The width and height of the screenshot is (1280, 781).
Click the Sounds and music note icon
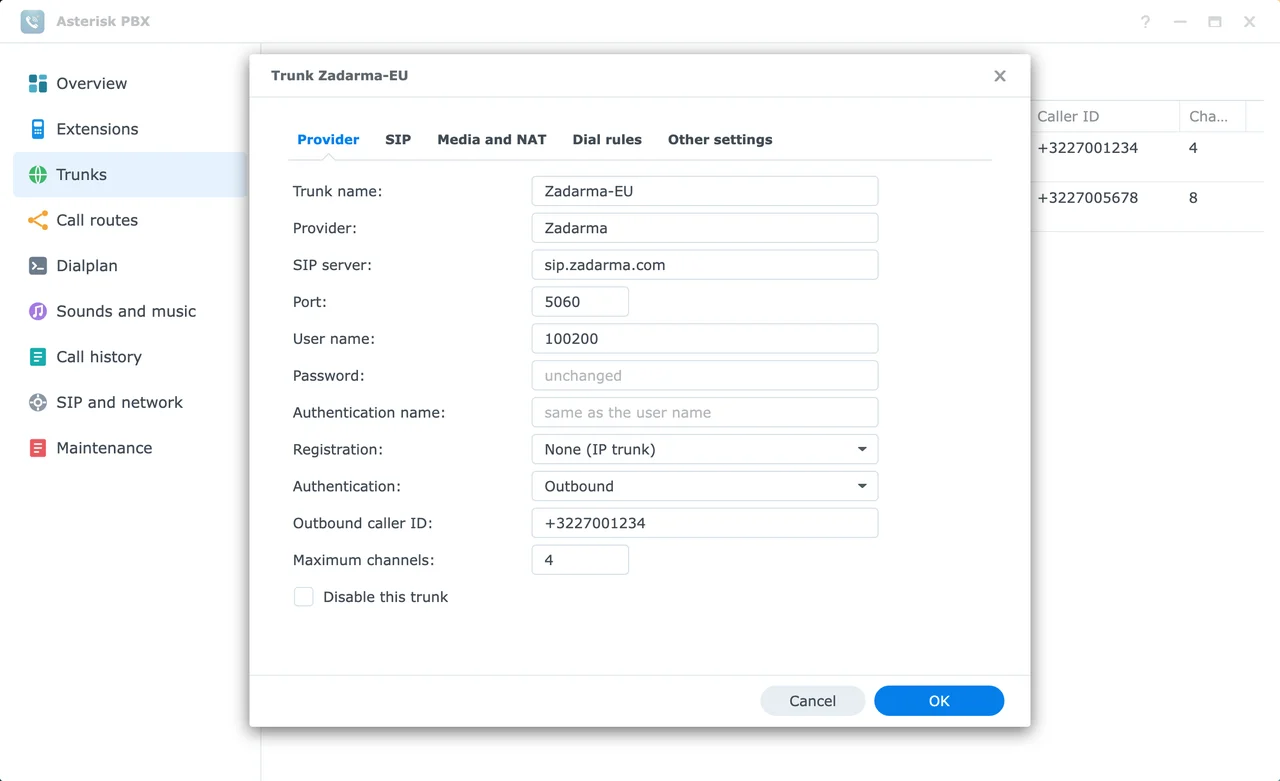click(38, 311)
